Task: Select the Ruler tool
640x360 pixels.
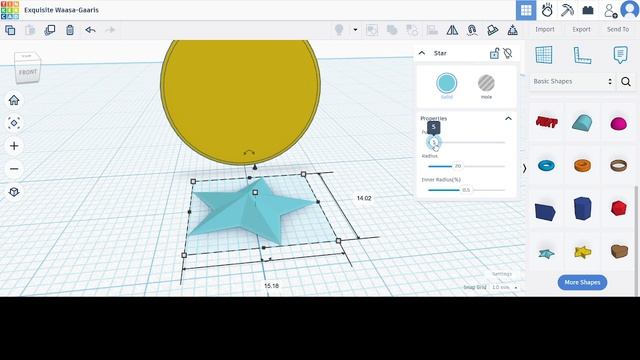Action: point(582,55)
